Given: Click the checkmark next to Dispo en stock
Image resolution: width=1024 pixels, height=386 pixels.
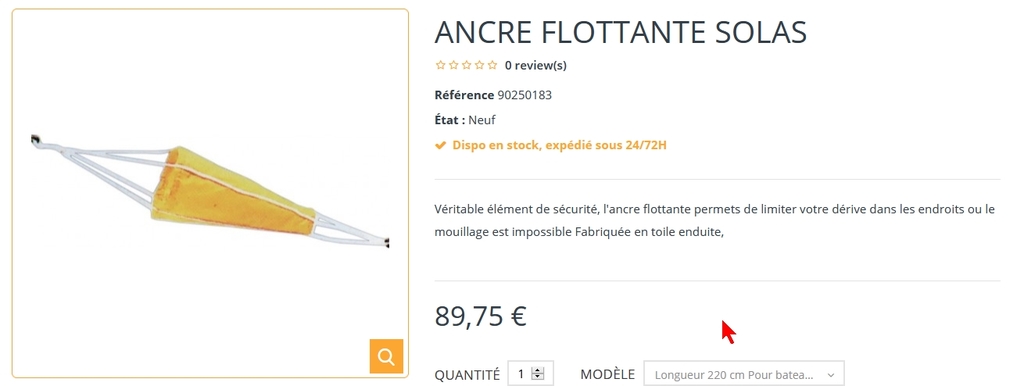Looking at the screenshot, I should (441, 145).
